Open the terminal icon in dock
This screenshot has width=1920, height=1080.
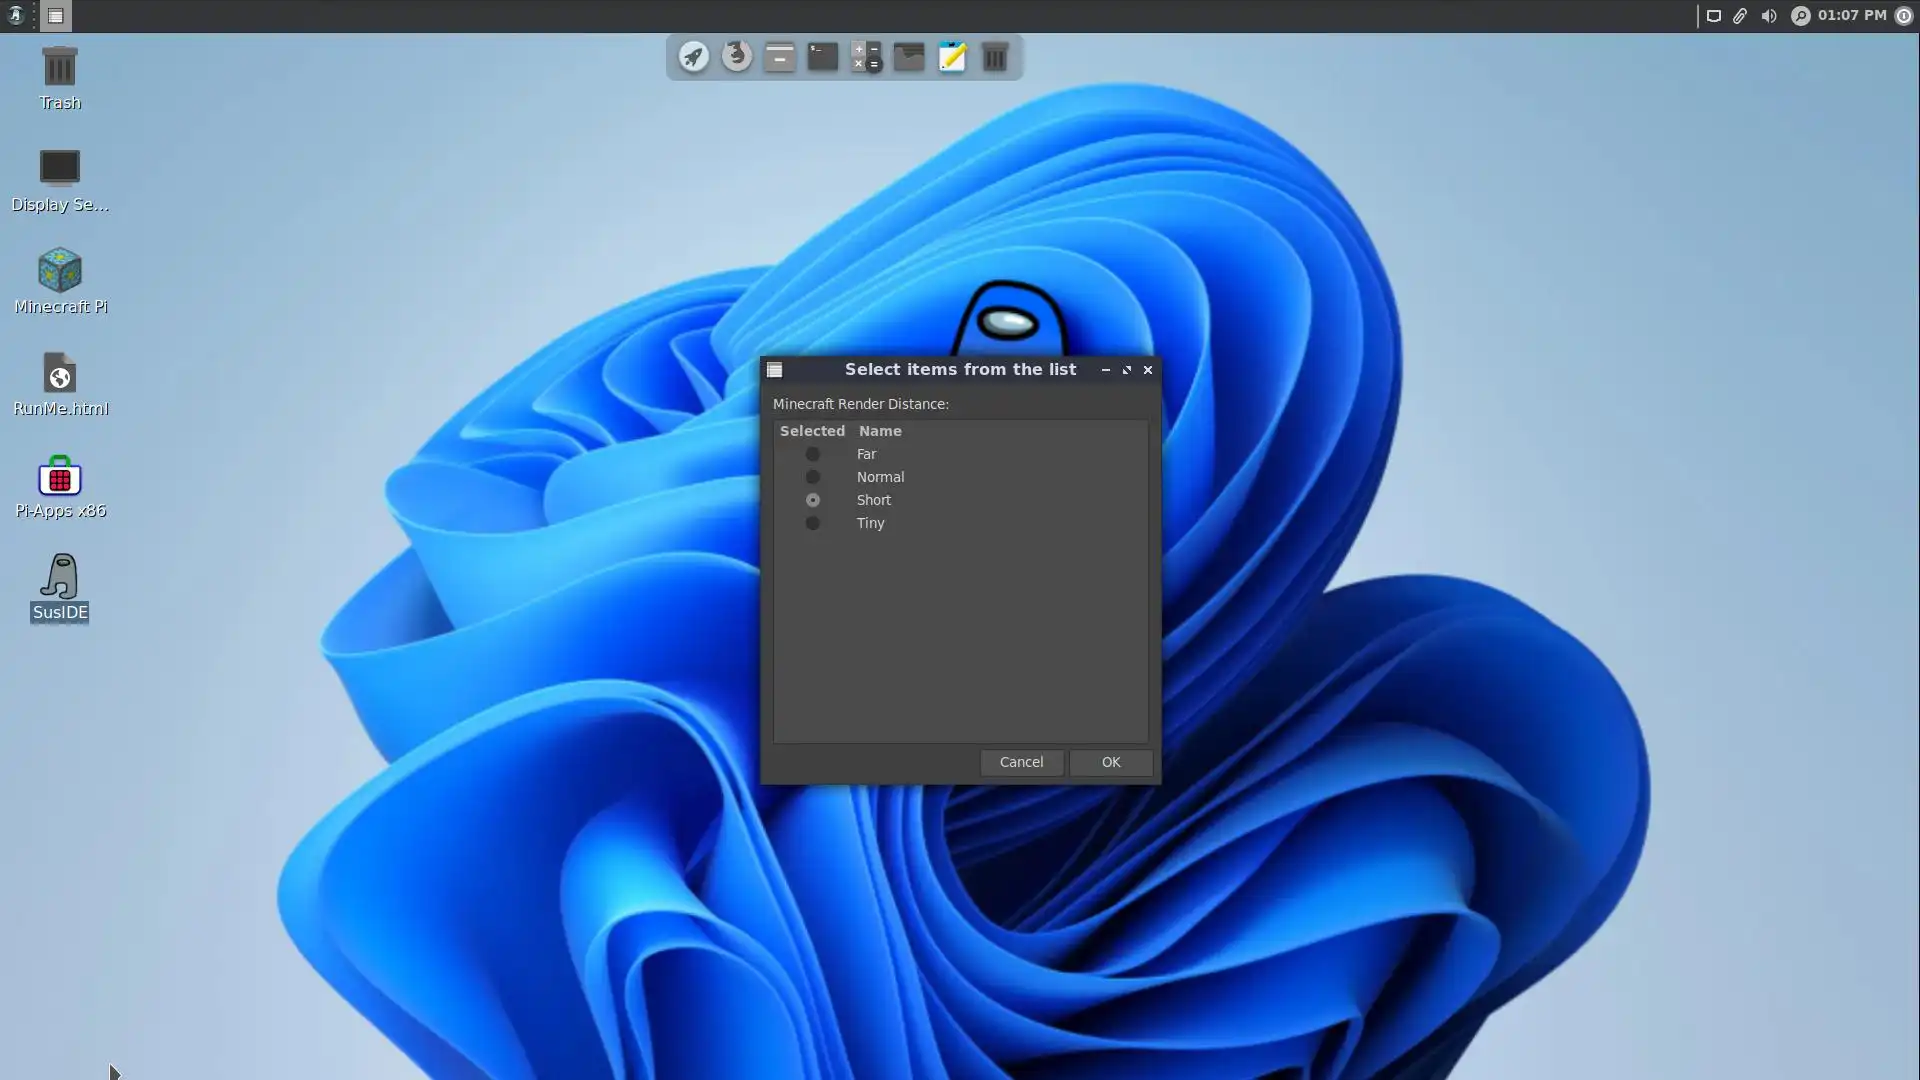click(x=823, y=57)
